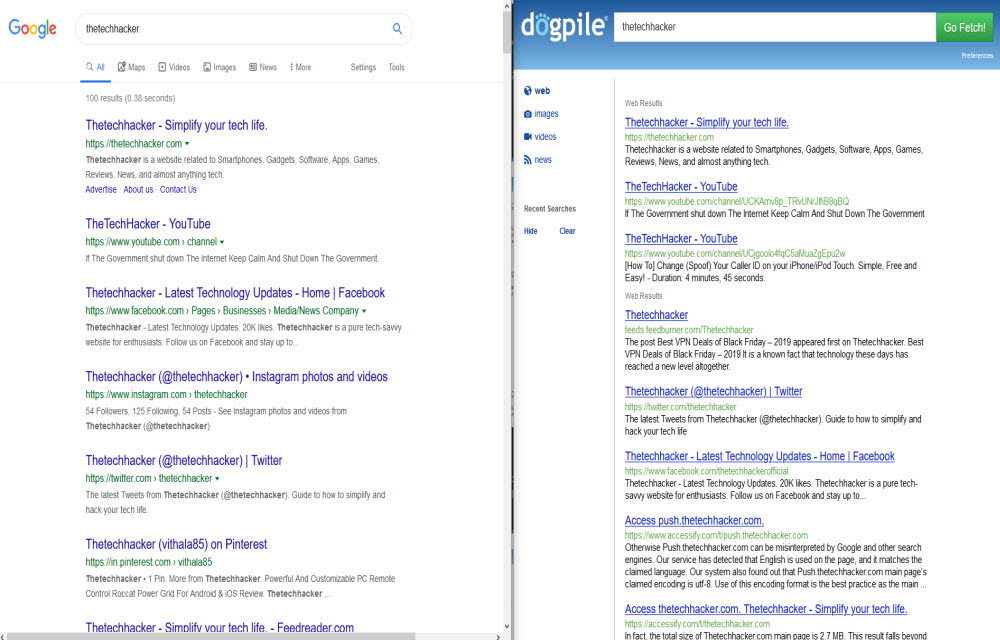Open the thetechhacker.com URL dropdown arrow in Google
1000x640 pixels.
[x=187, y=144]
